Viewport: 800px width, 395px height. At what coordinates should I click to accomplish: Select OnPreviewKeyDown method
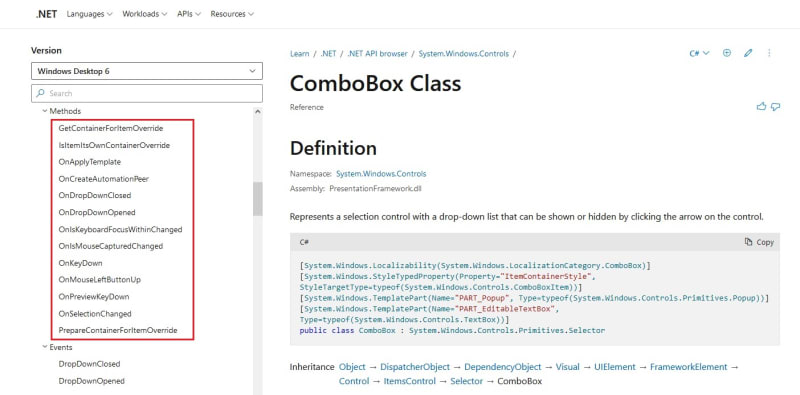pos(94,297)
